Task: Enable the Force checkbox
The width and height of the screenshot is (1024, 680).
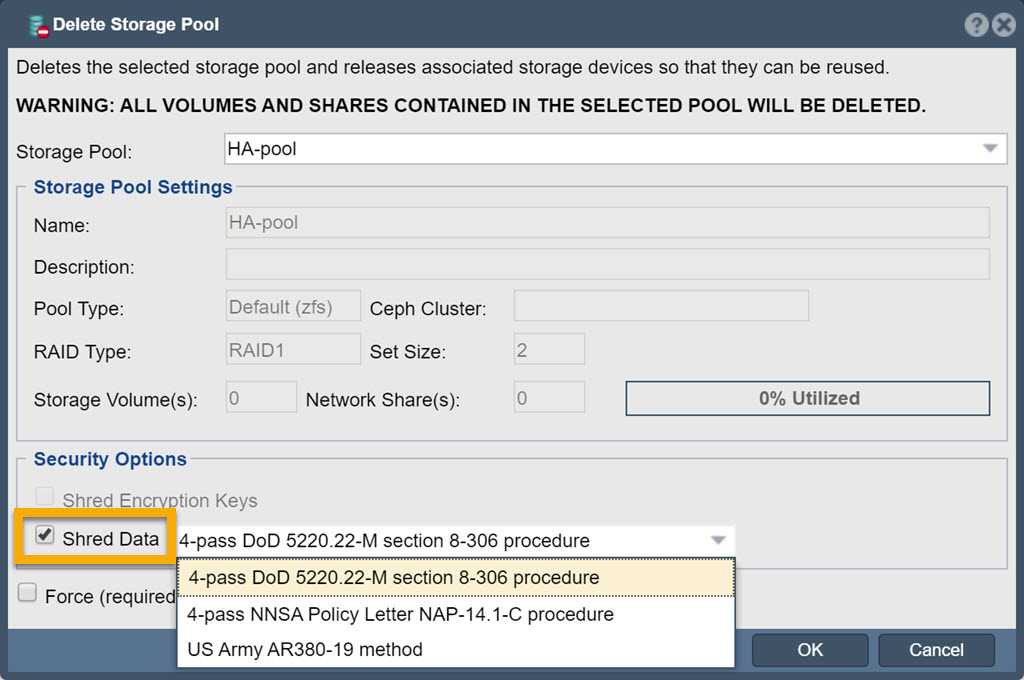Action: [x=27, y=592]
